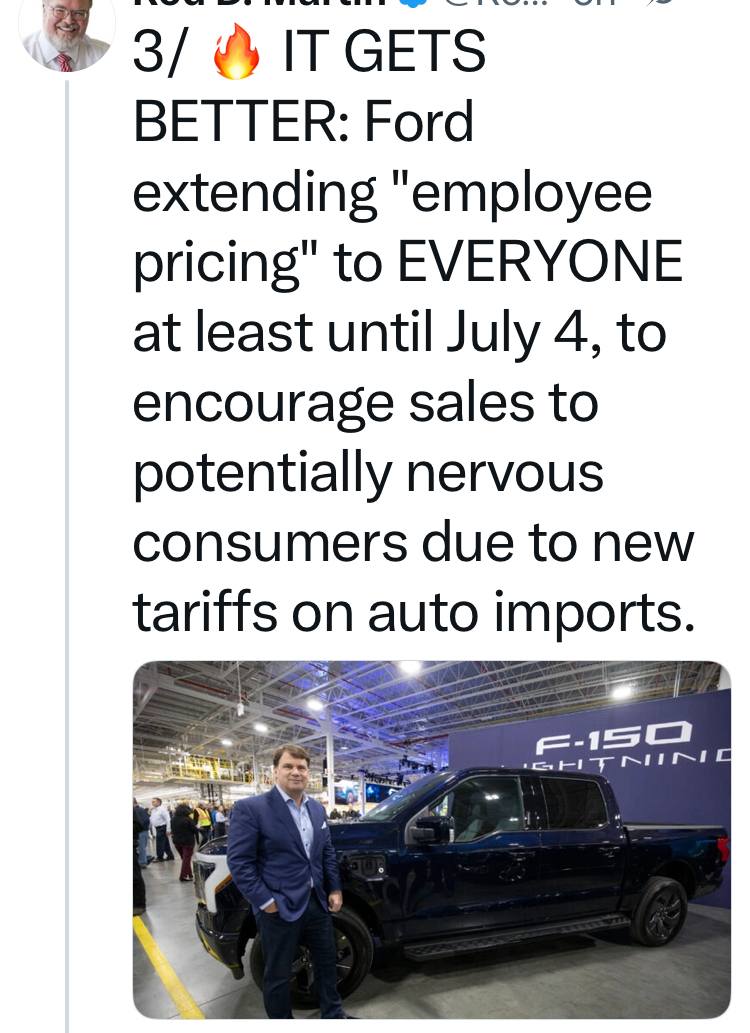Viewport: 750px width, 1033px height.
Task: Open the tweet author's profile avatar
Action: 67,34
